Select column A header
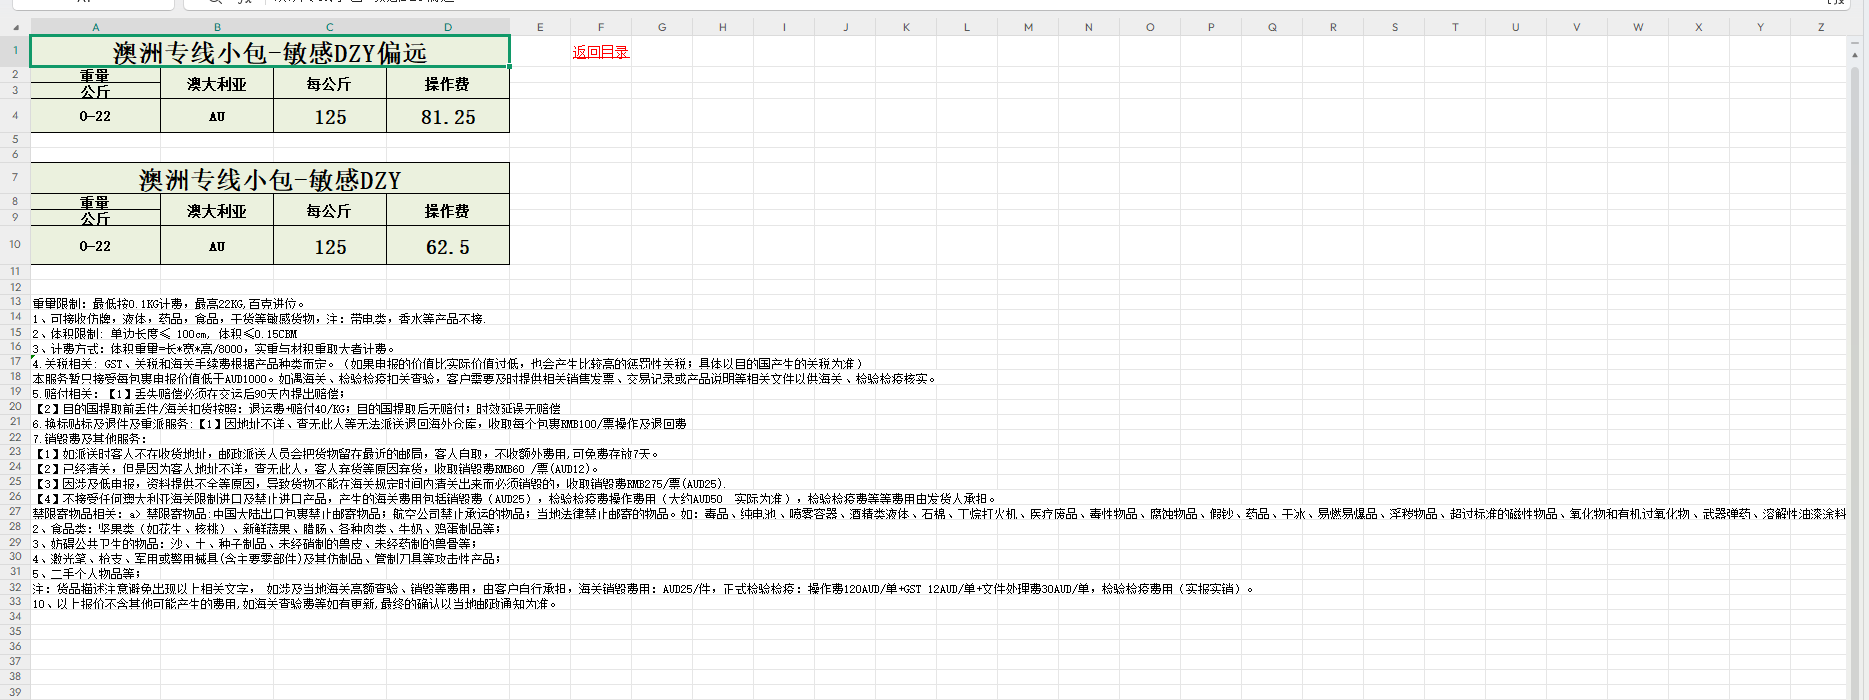This screenshot has height=700, width=1869. pyautogui.click(x=95, y=27)
